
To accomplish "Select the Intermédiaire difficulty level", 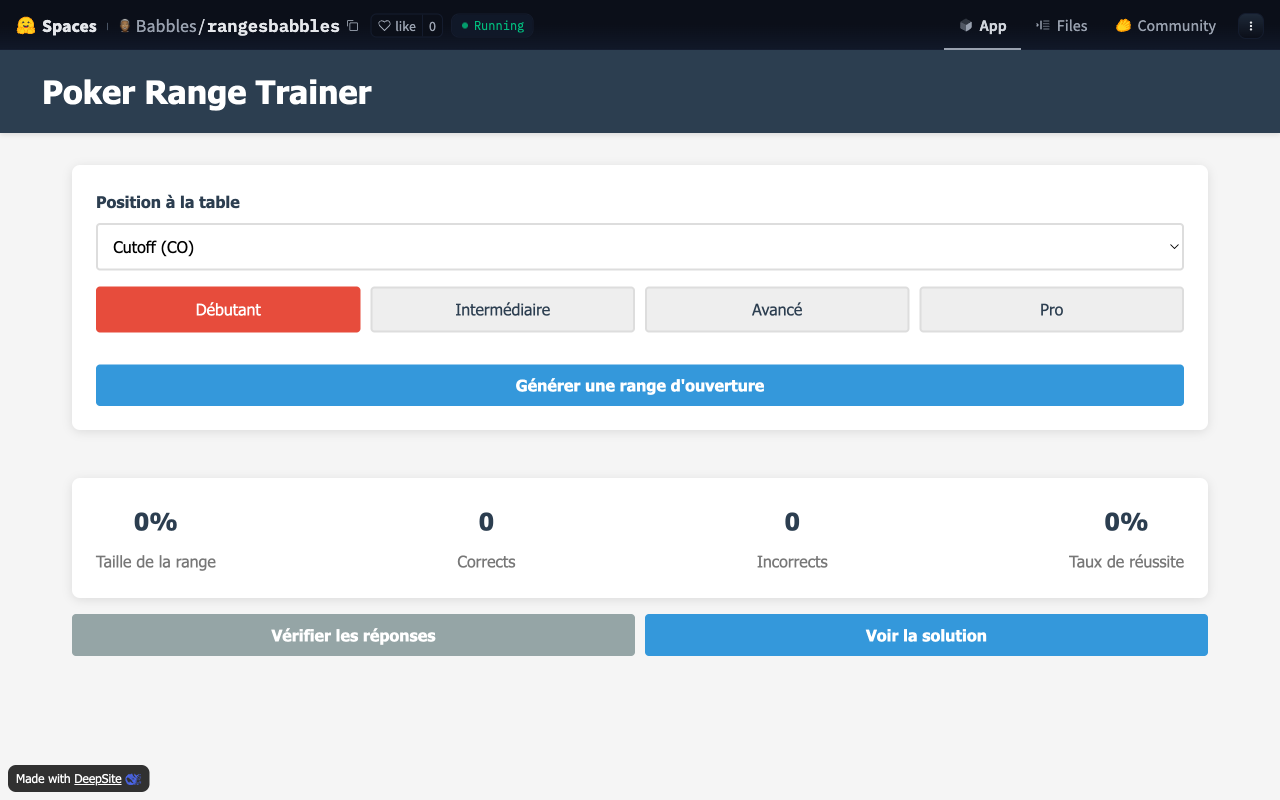I will [503, 310].
